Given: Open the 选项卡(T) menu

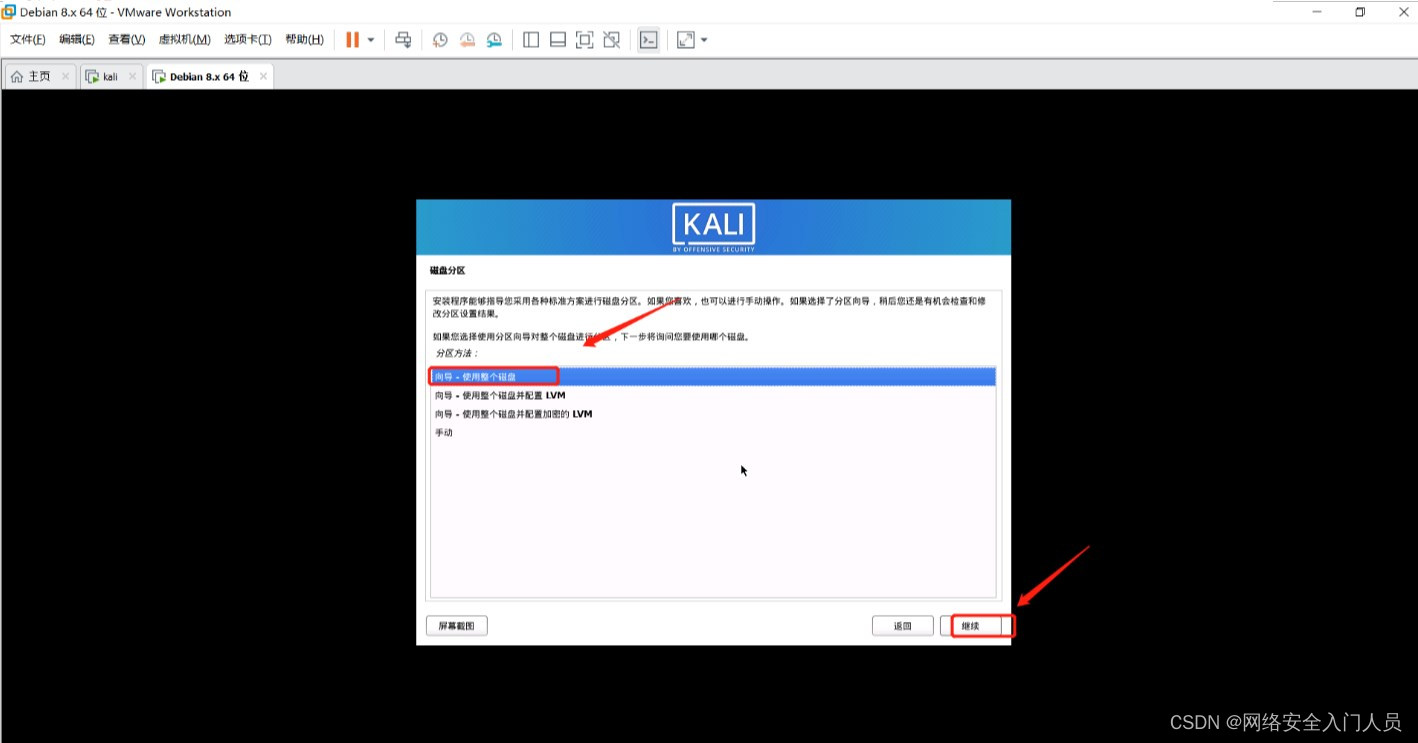Looking at the screenshot, I should coord(248,40).
